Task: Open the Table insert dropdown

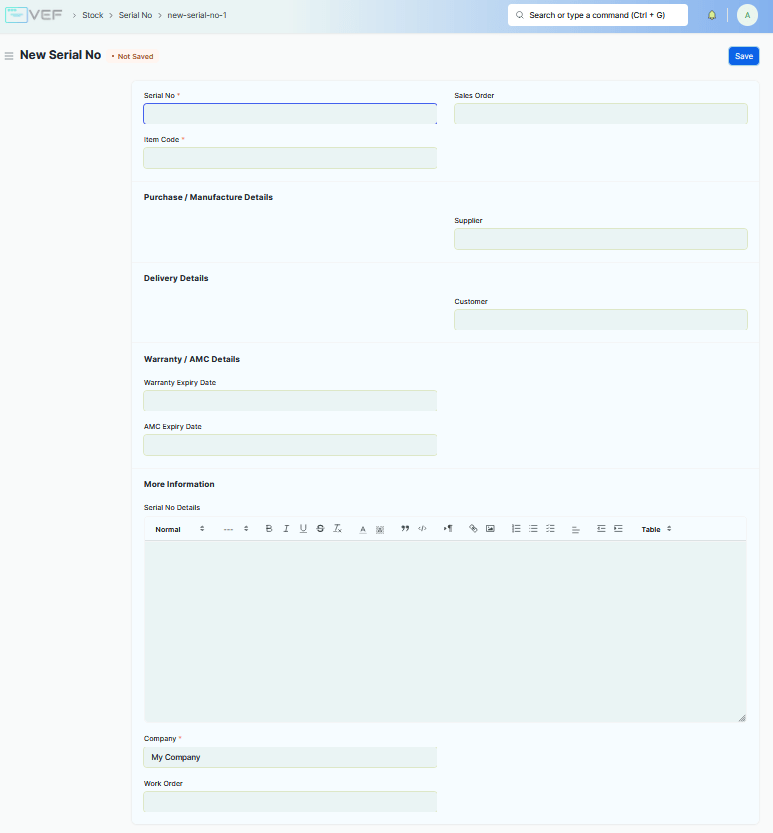Action: click(656, 529)
